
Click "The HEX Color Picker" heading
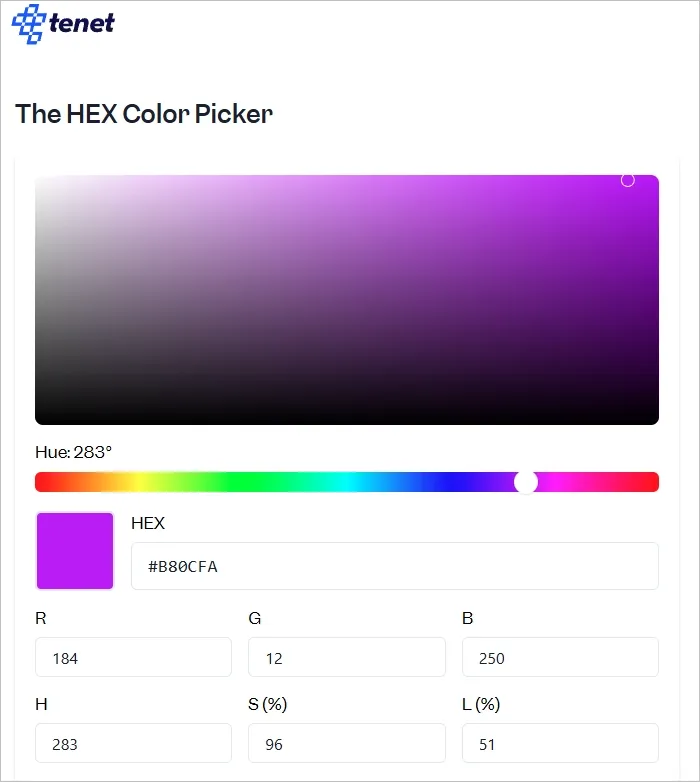click(144, 114)
